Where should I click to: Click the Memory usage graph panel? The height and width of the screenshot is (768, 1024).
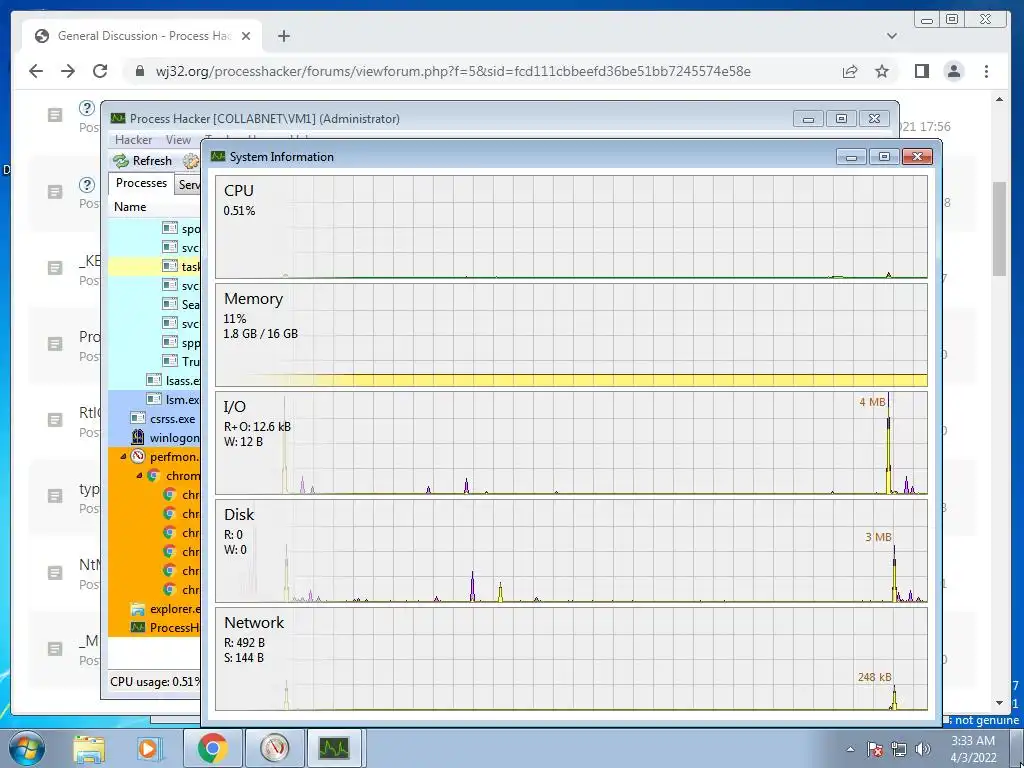[x=571, y=335]
